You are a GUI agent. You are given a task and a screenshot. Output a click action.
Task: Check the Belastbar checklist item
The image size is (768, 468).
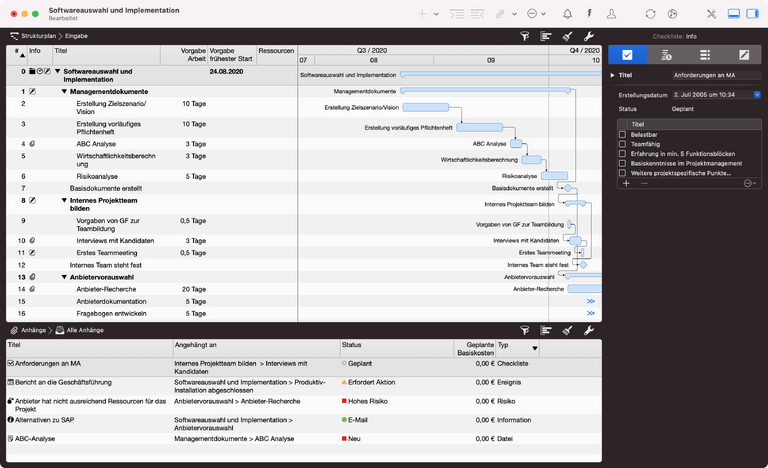622,134
